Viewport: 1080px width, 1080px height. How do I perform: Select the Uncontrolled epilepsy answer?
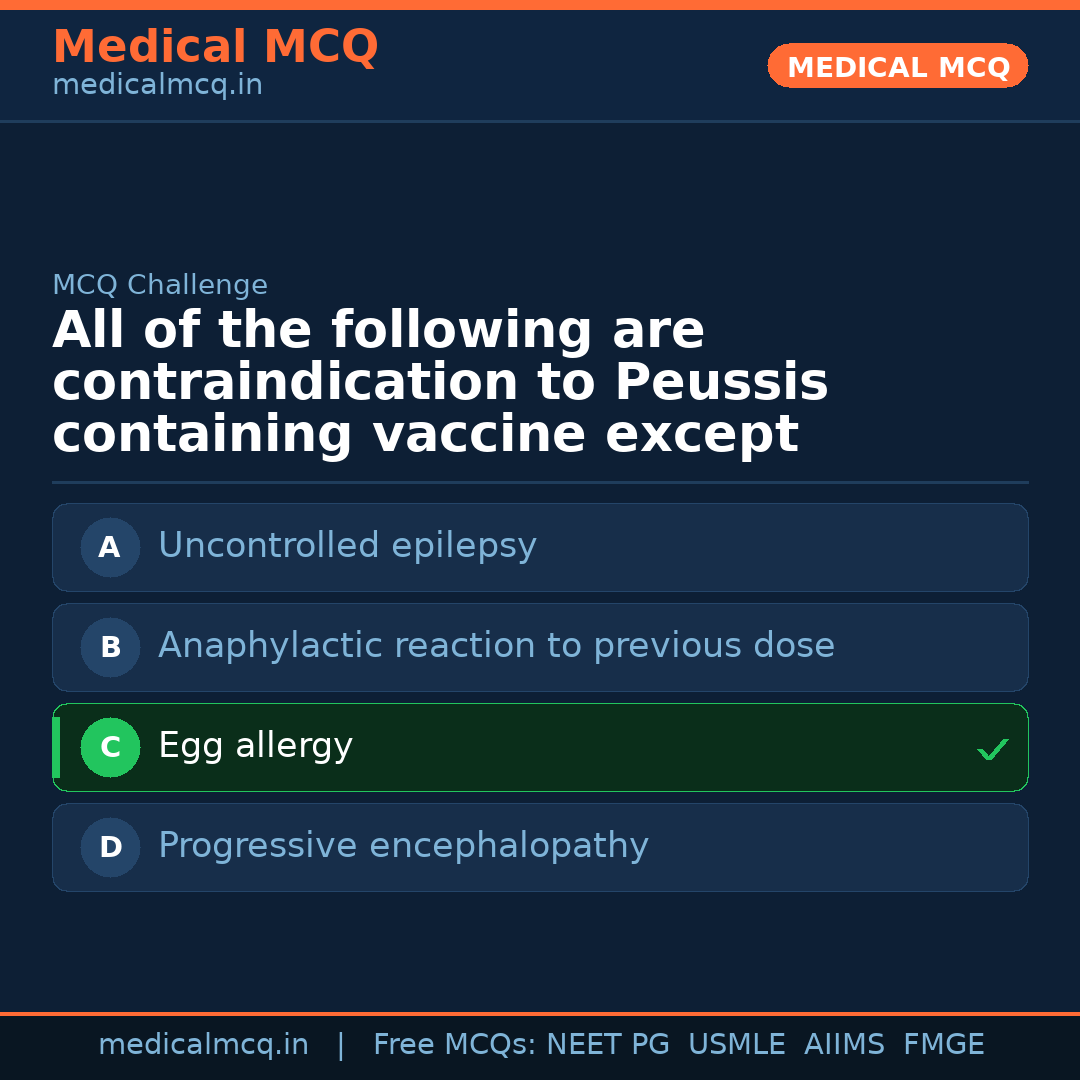point(347,546)
